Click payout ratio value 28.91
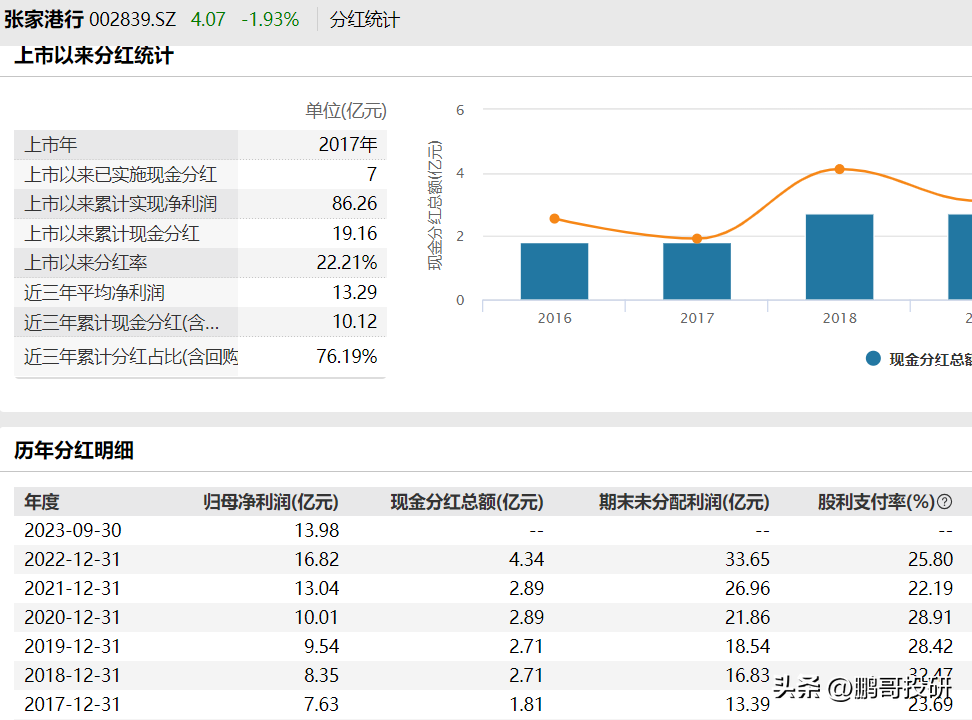972x720 pixels. point(930,617)
